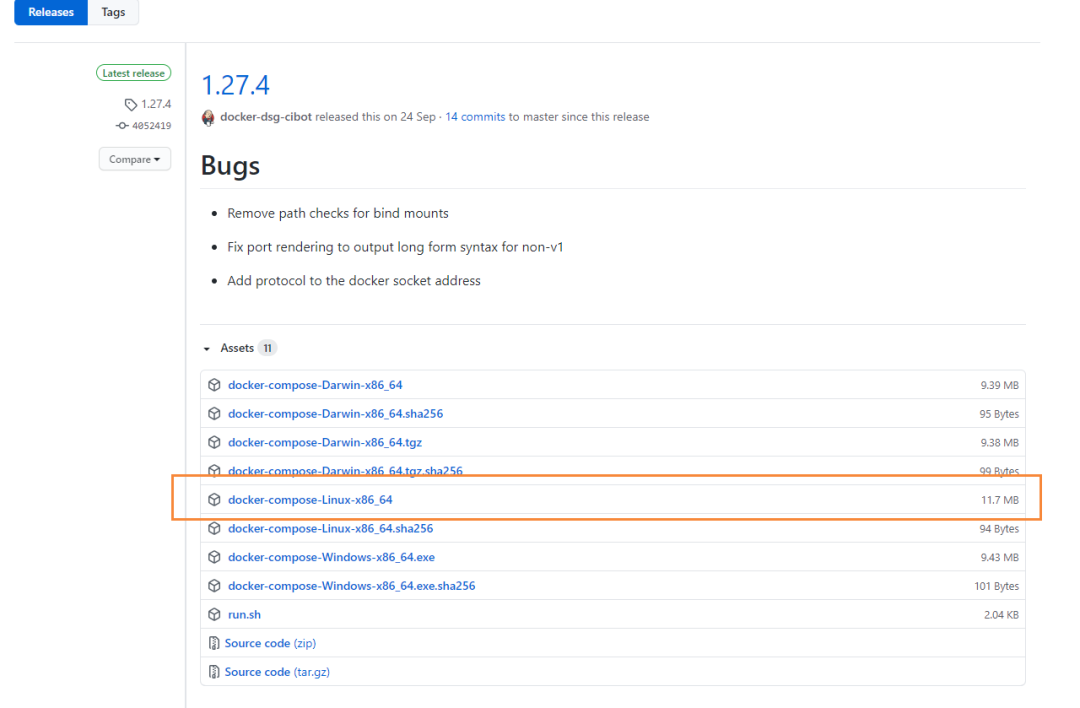Download the run.sh asset
Viewport: 1080px width, 708px height.
click(x=245, y=615)
